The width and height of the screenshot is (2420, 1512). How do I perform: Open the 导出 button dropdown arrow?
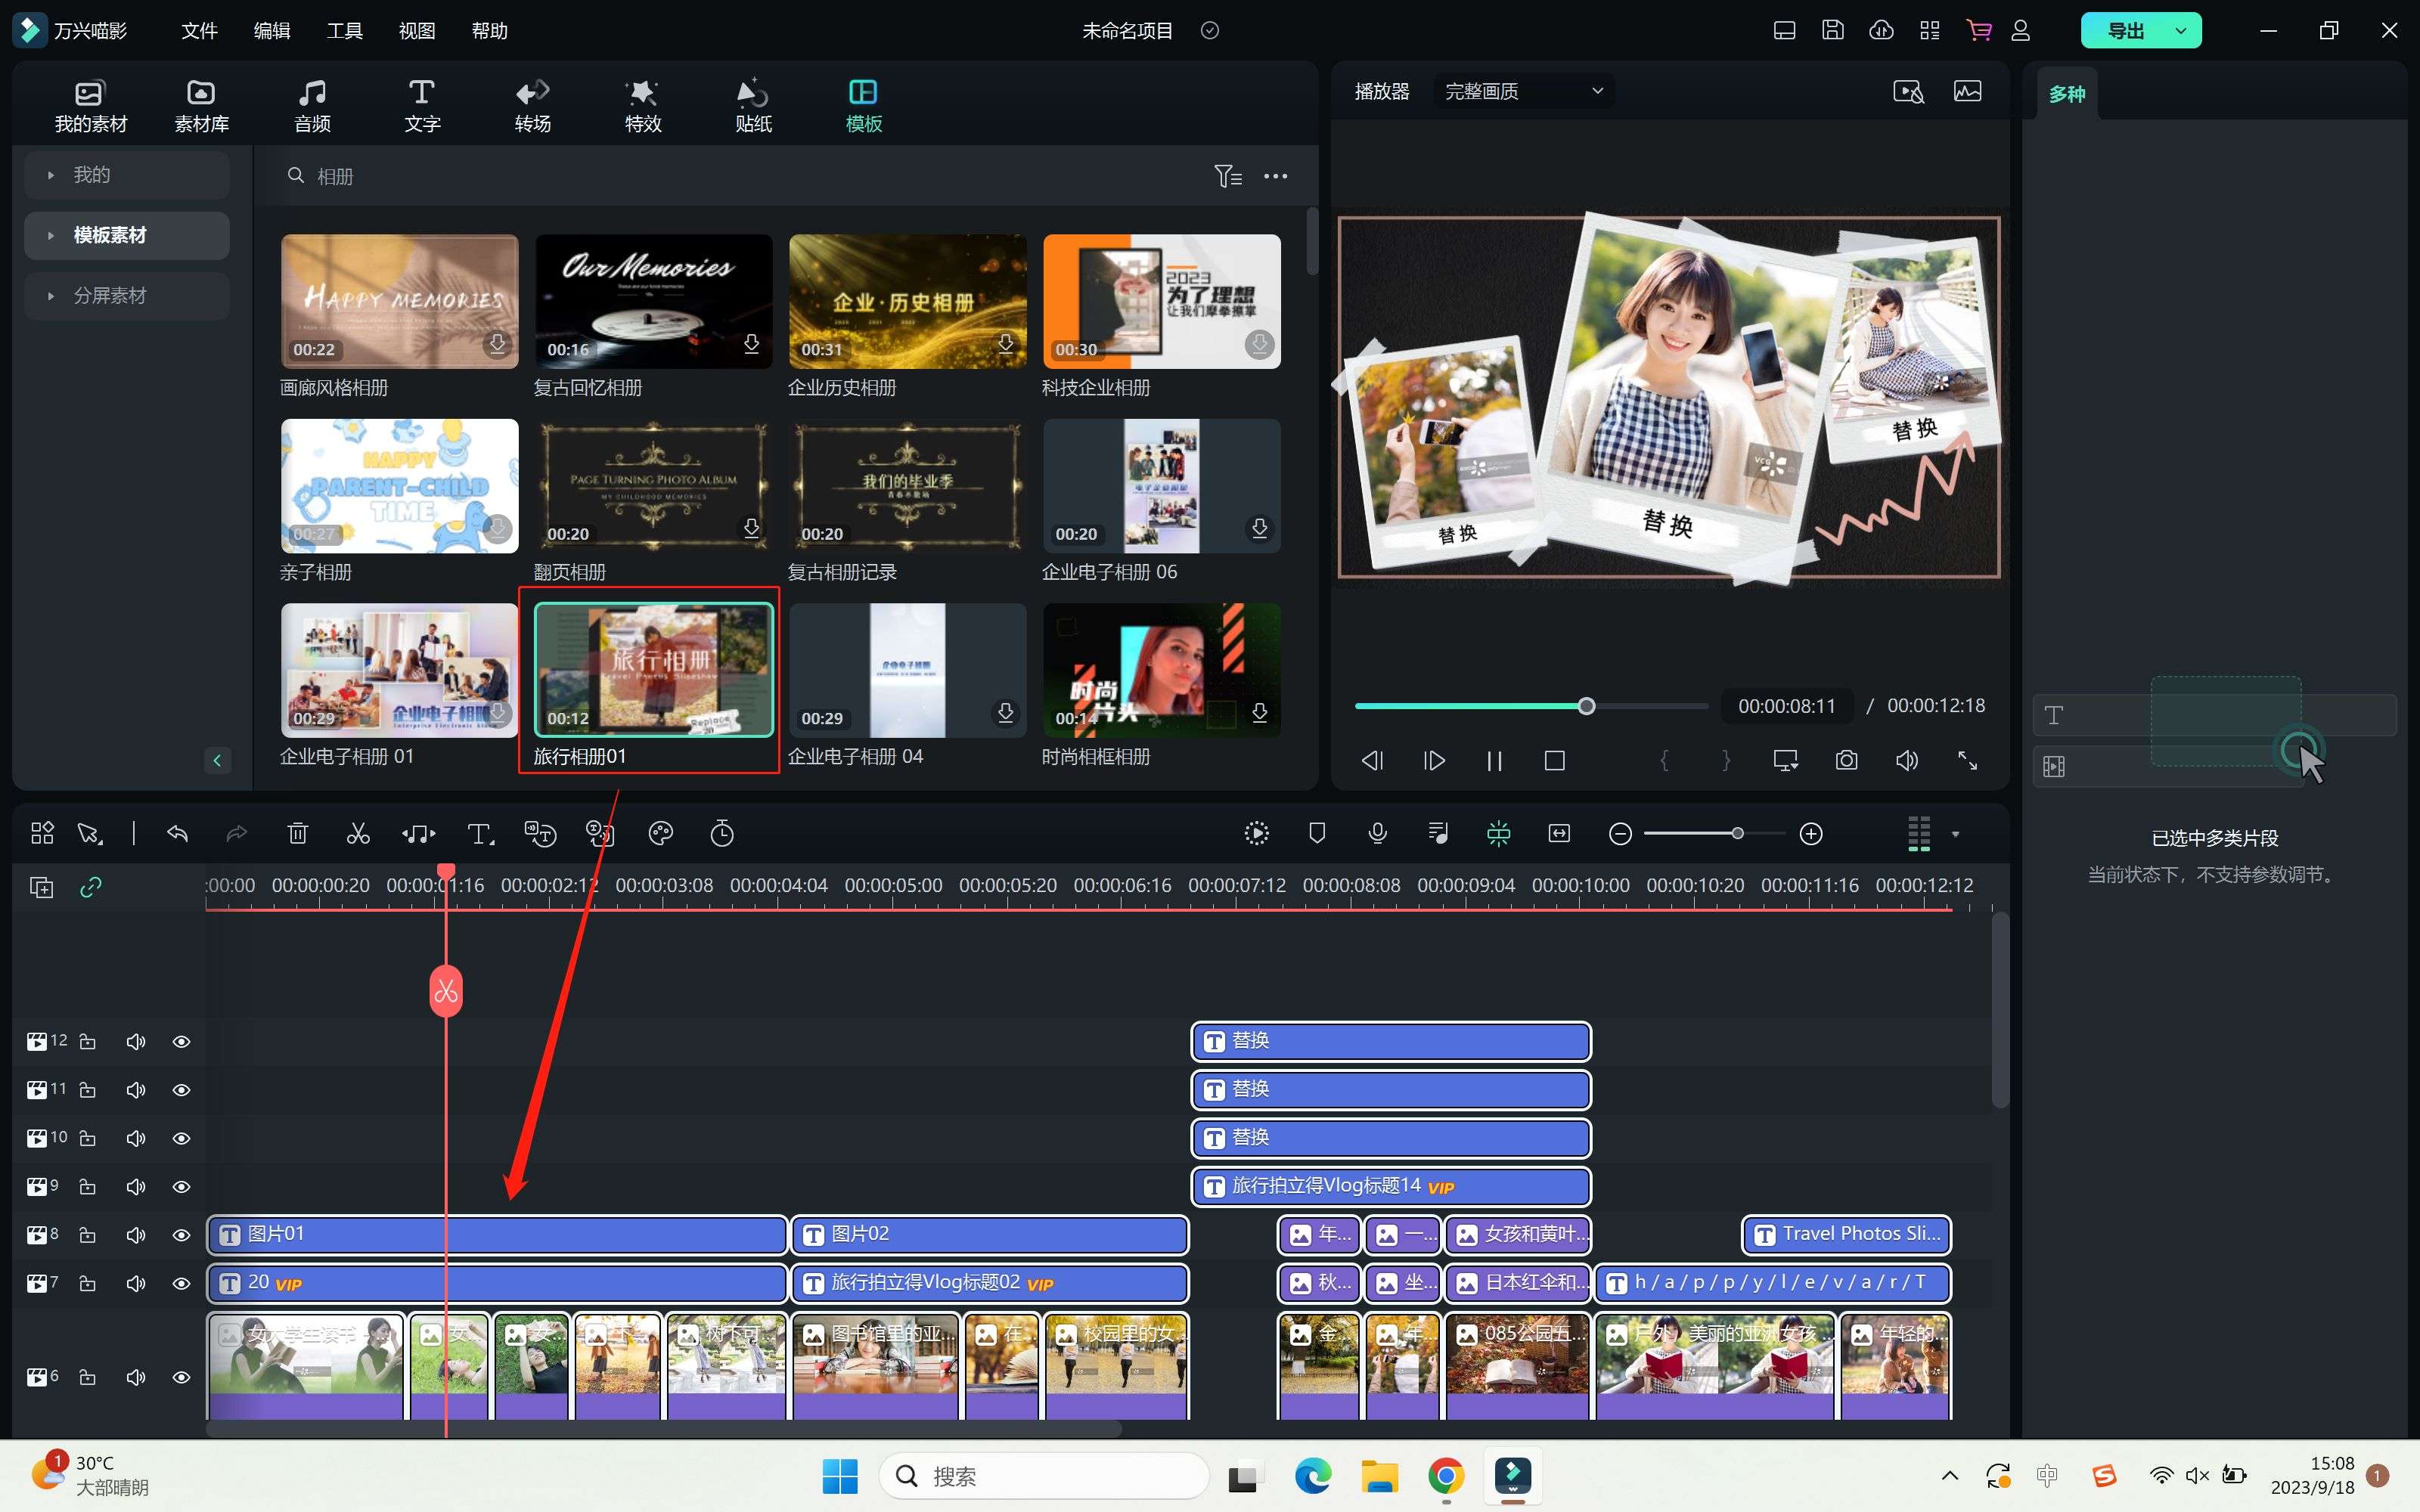2181,31
